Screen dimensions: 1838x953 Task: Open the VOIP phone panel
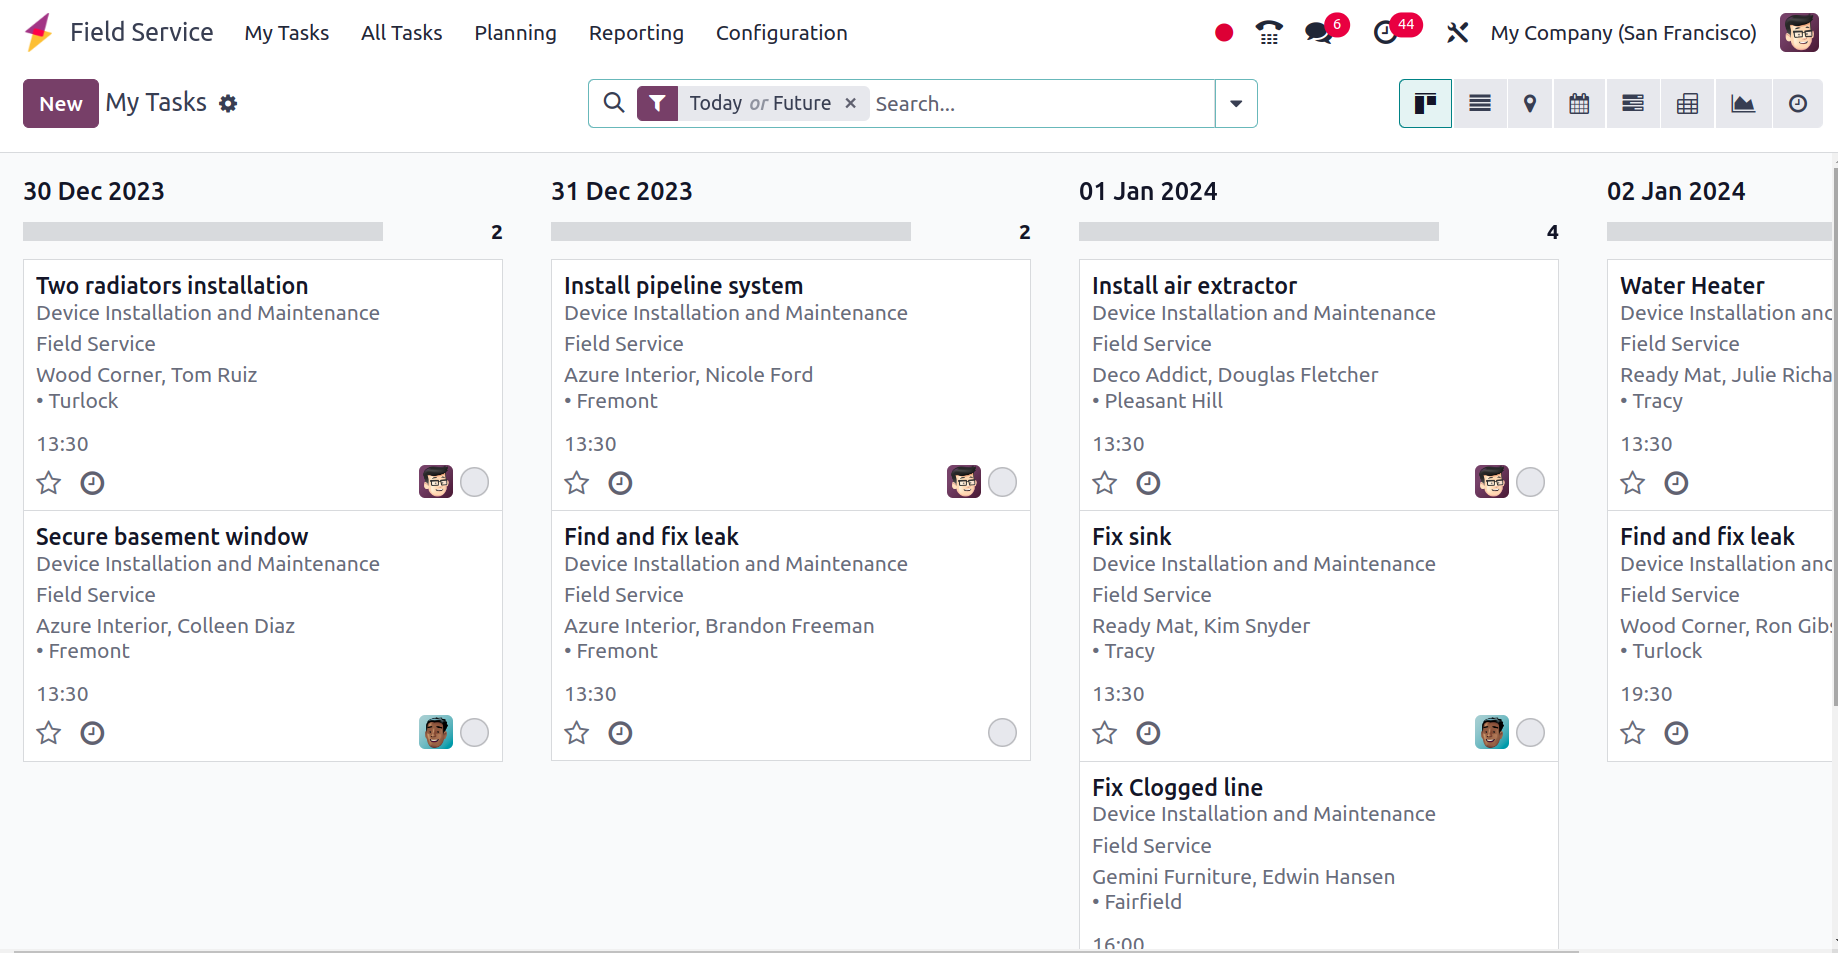pyautogui.click(x=1268, y=32)
